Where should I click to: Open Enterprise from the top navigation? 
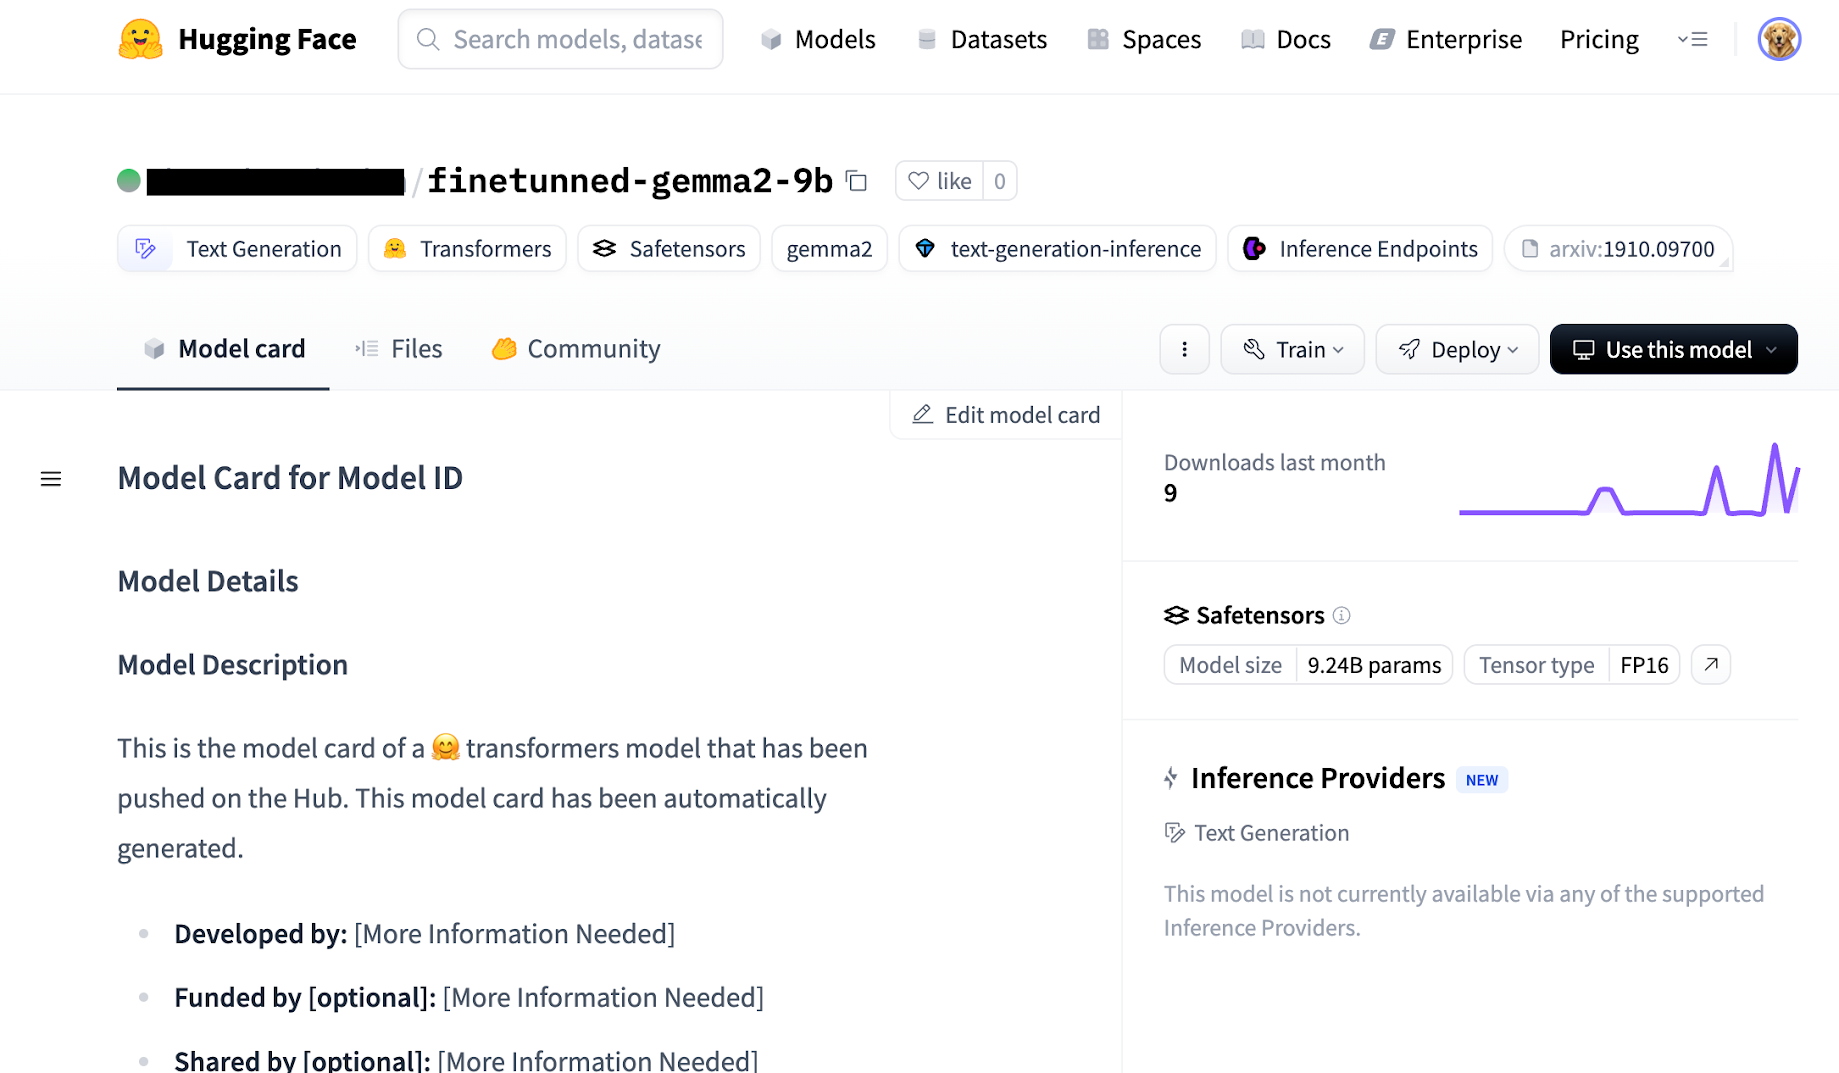coord(1445,39)
